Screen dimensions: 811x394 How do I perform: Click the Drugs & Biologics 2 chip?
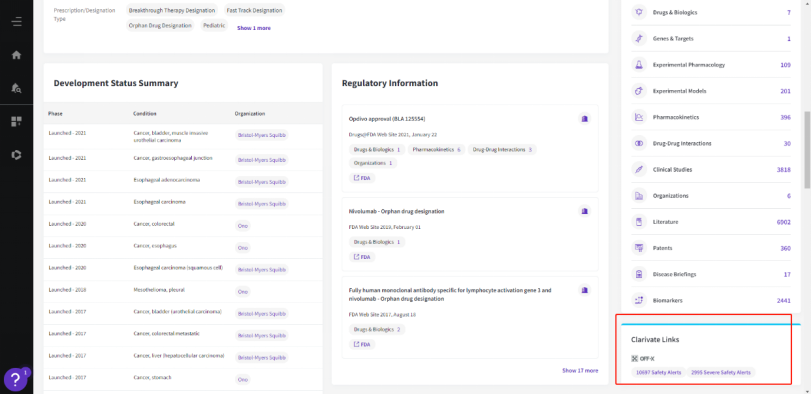(377, 329)
